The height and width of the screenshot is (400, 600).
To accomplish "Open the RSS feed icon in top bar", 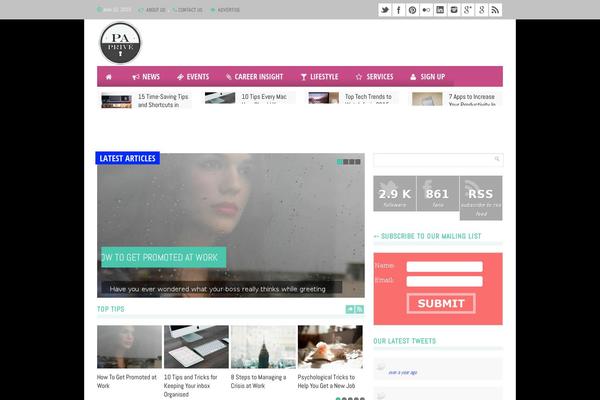I will click(x=495, y=10).
